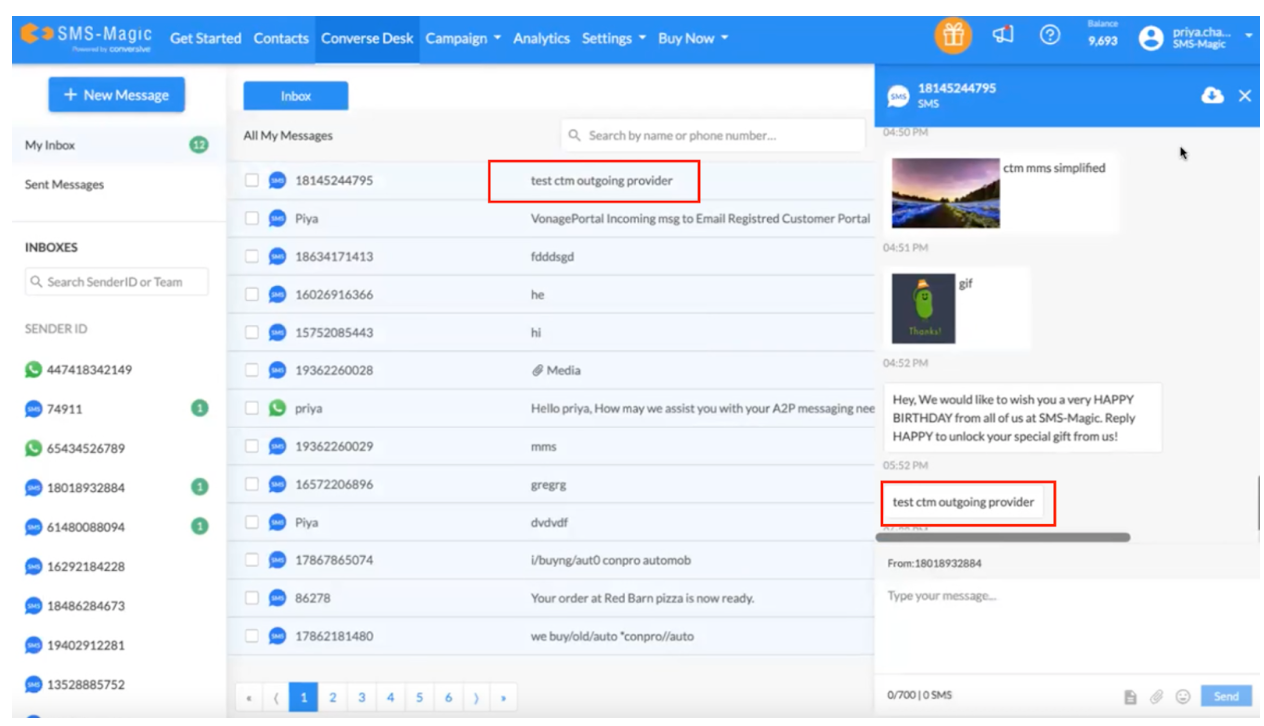Click the New Message button

116,95
